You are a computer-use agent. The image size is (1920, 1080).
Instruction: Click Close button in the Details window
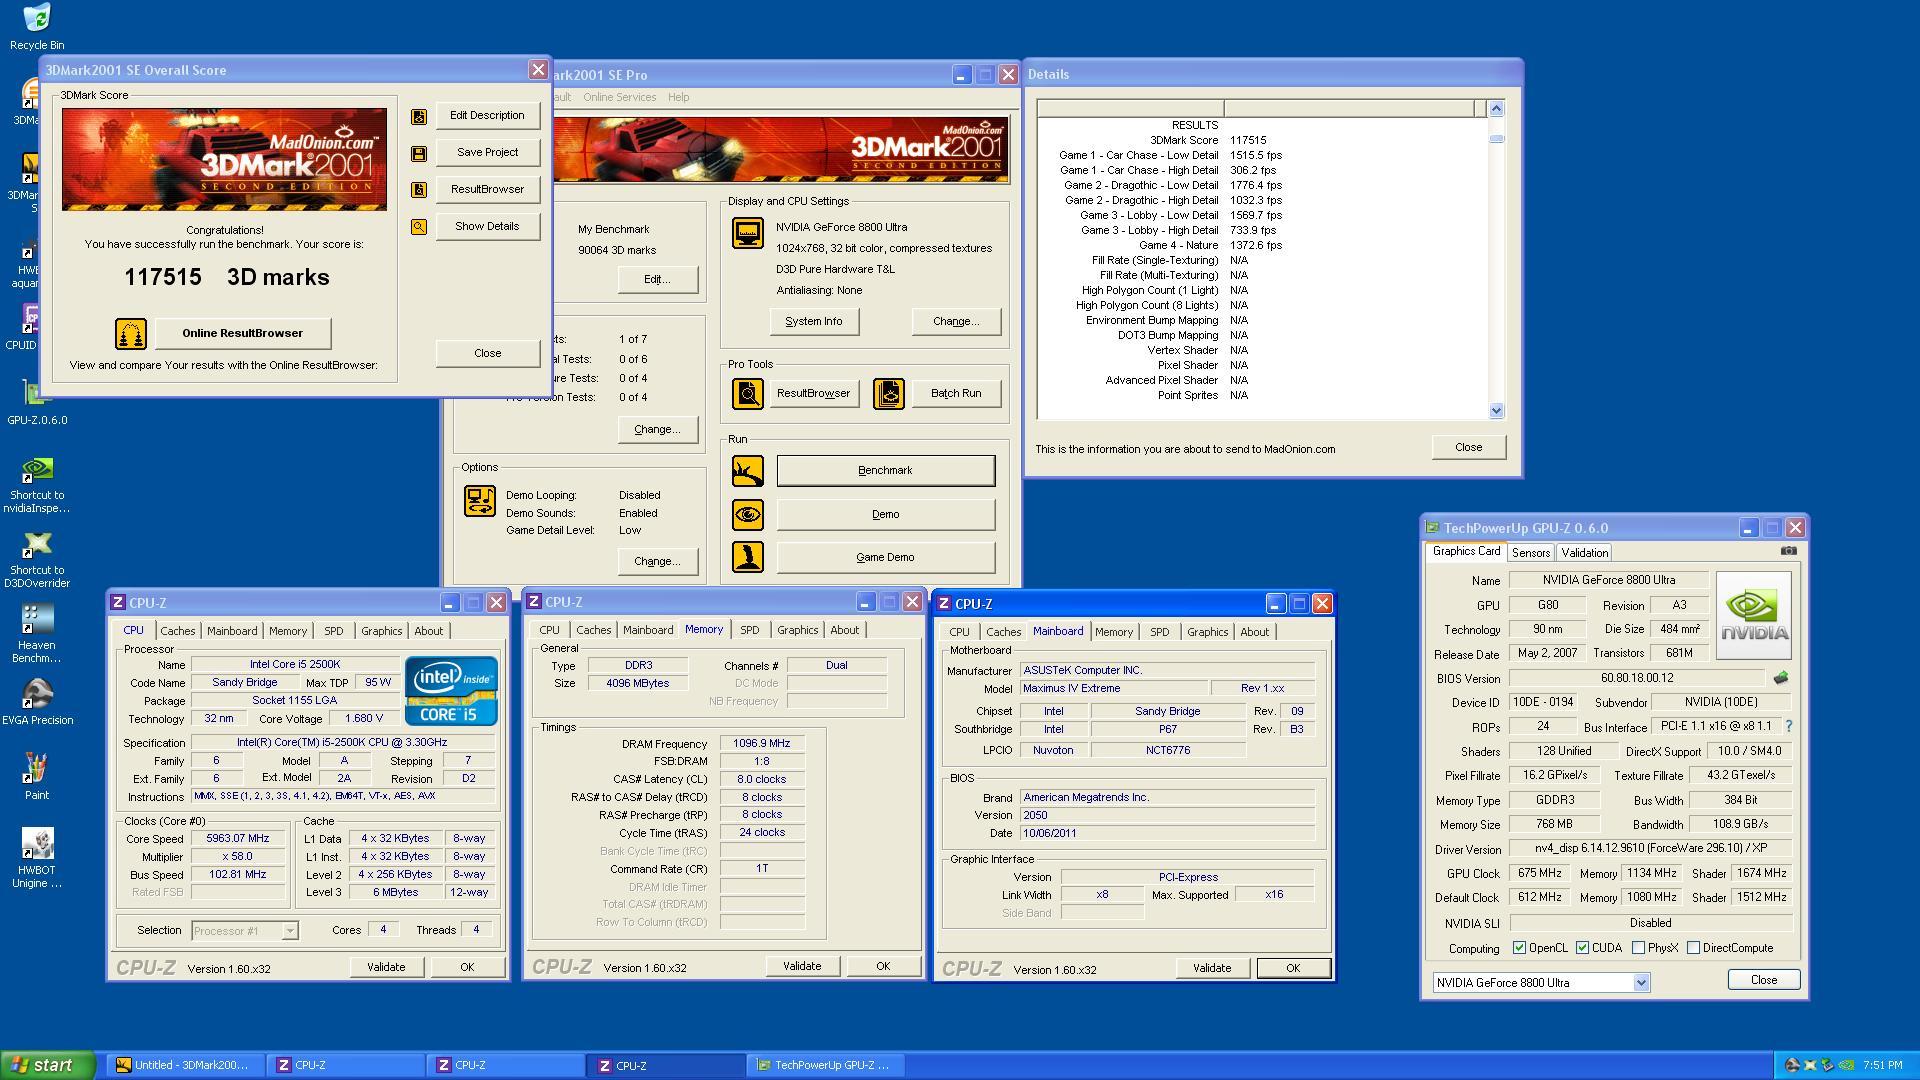click(x=1468, y=447)
